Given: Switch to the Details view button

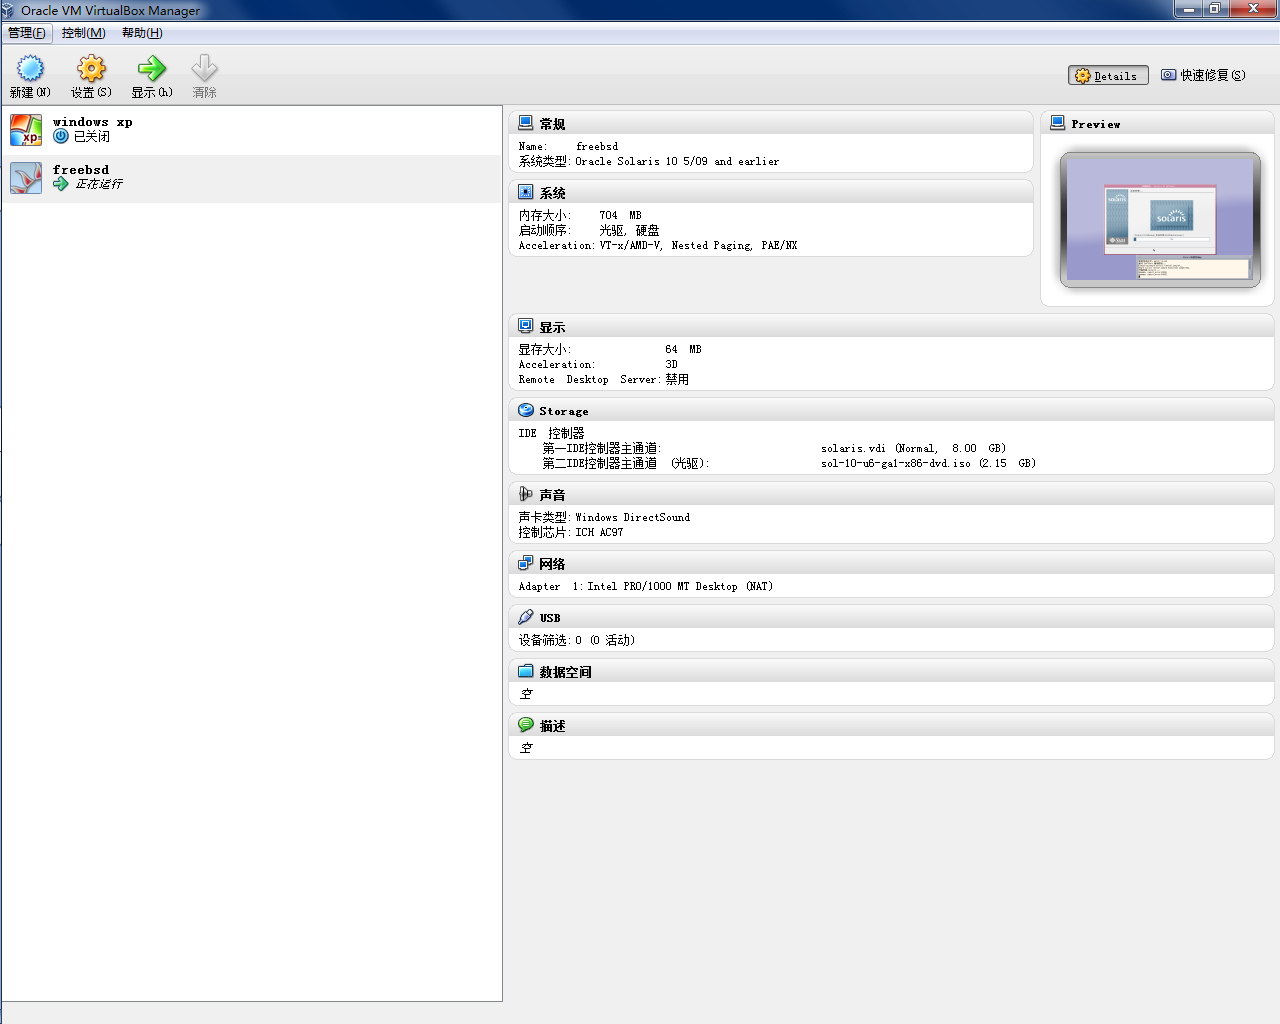Looking at the screenshot, I should tap(1108, 76).
